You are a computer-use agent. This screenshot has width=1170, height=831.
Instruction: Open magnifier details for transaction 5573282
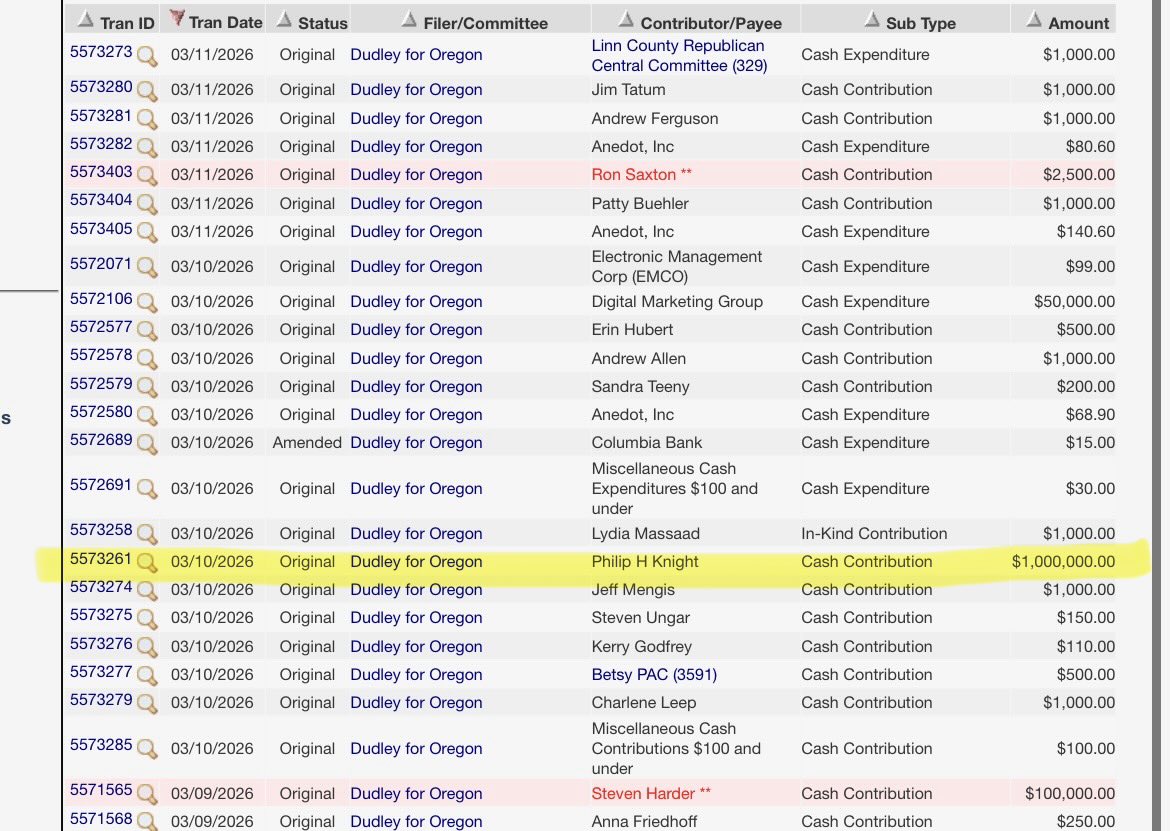pyautogui.click(x=147, y=148)
